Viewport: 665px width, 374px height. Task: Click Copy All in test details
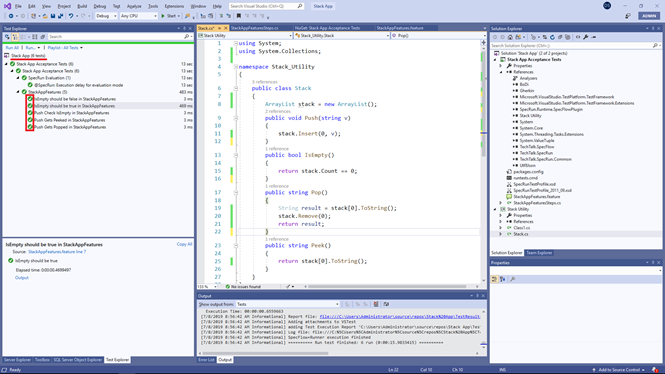[x=184, y=244]
